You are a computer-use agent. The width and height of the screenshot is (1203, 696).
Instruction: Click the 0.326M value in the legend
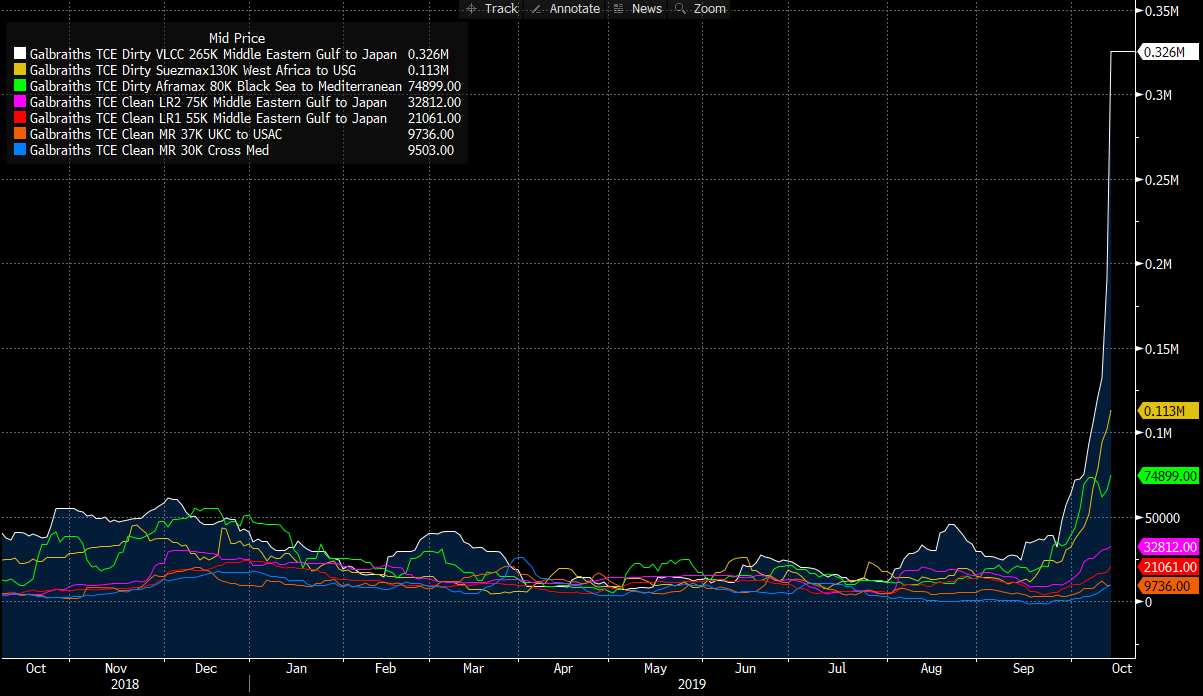click(x=428, y=54)
